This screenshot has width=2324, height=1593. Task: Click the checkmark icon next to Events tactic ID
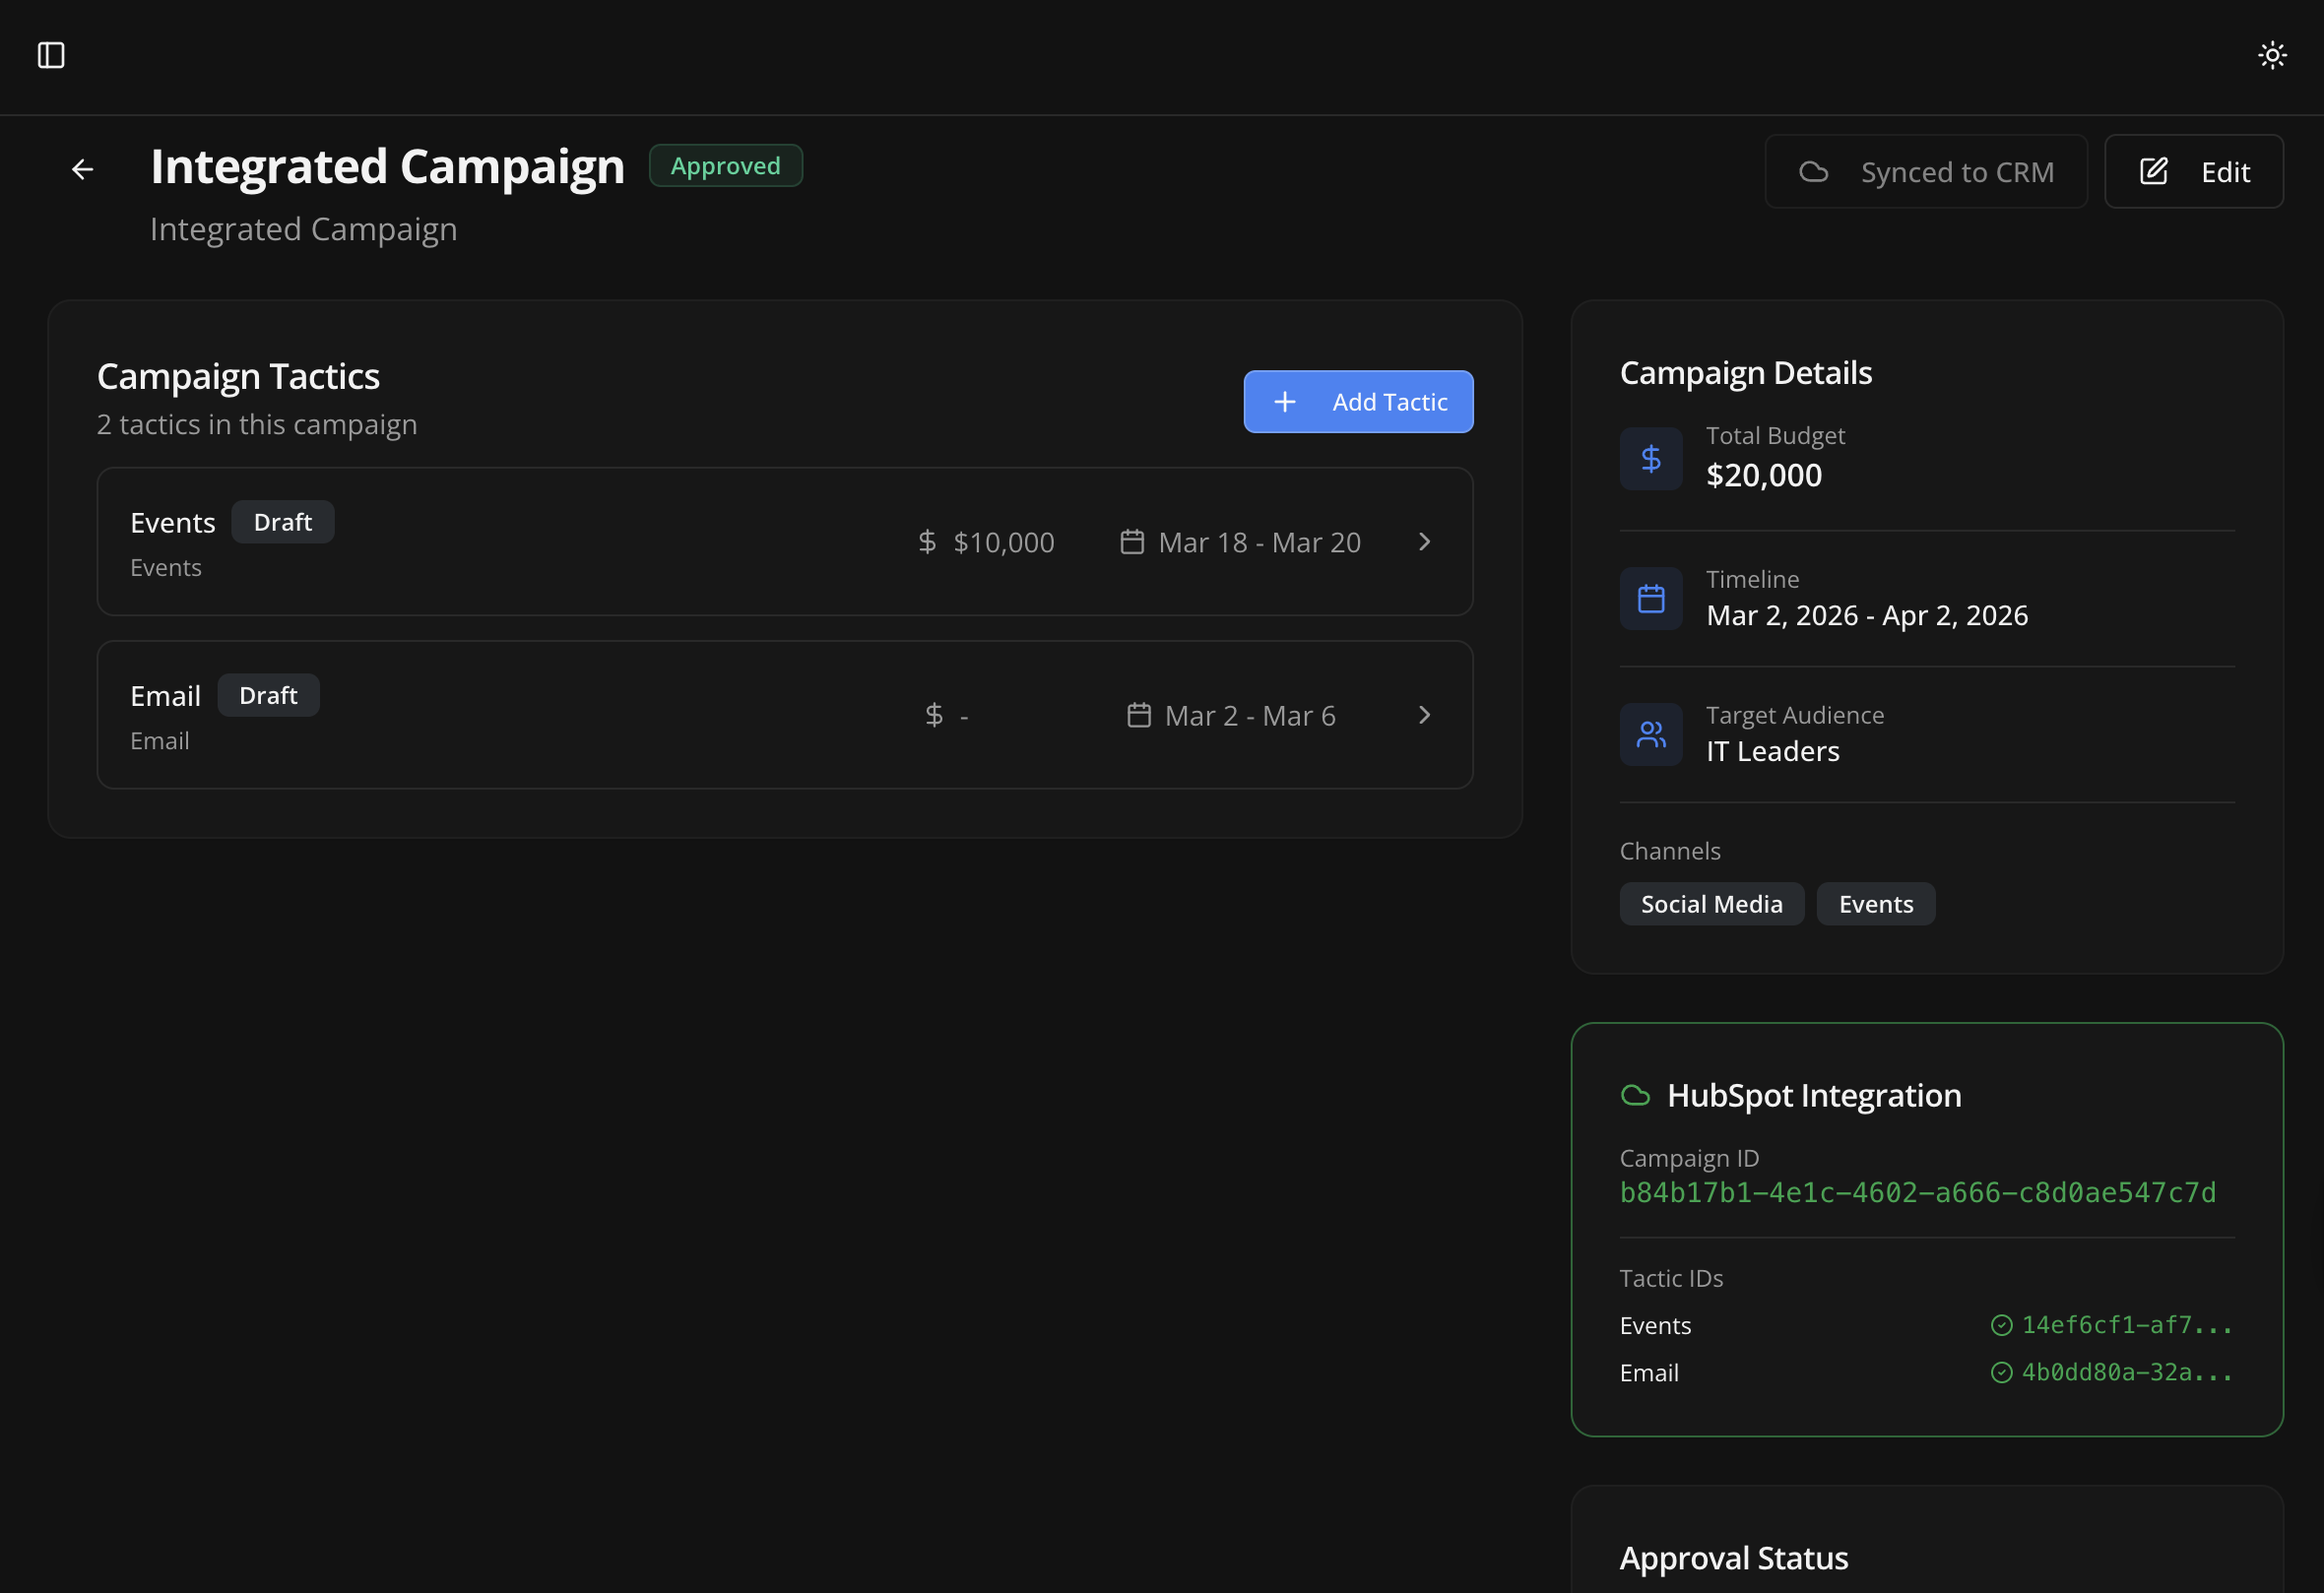(x=2003, y=1324)
